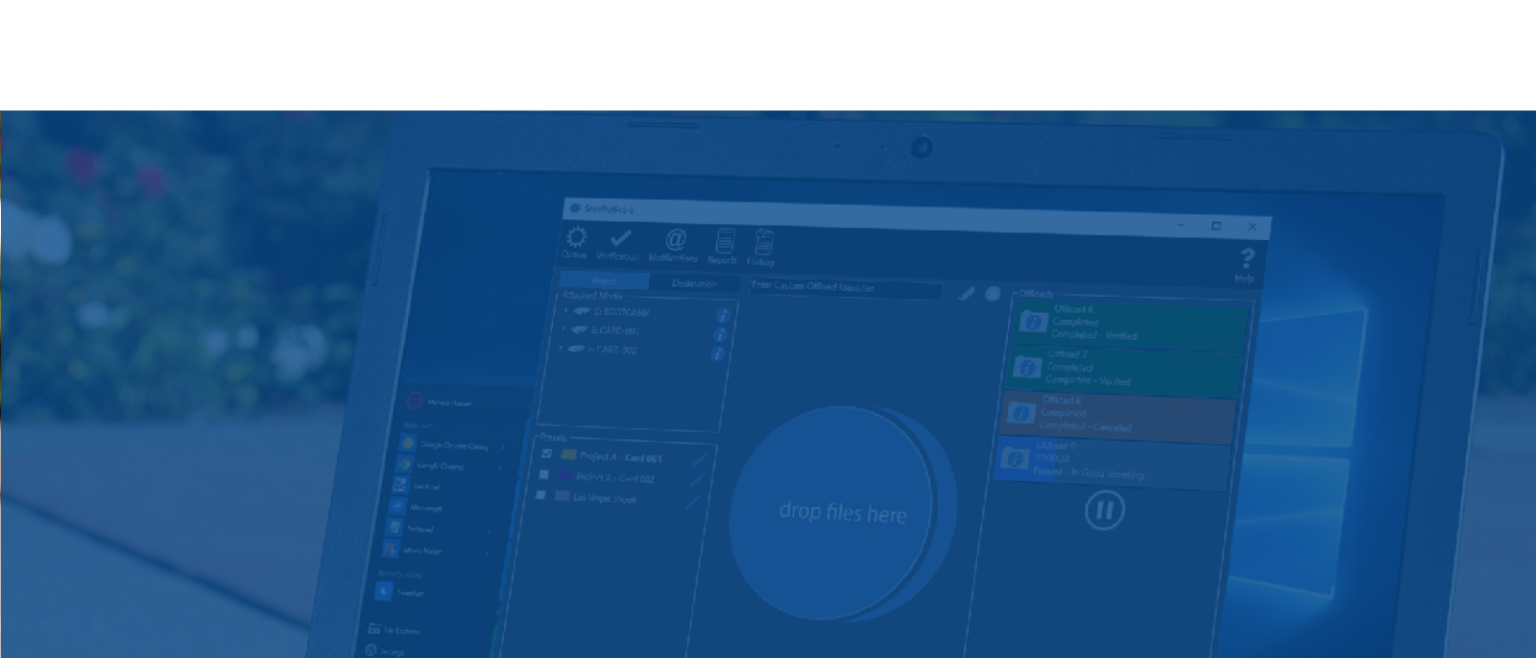
Task: Show info for H: CARD-002 drive
Action: (717, 354)
